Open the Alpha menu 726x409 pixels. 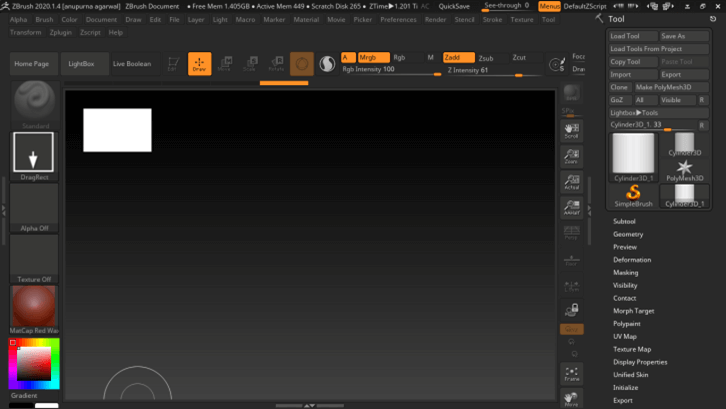click(x=19, y=19)
